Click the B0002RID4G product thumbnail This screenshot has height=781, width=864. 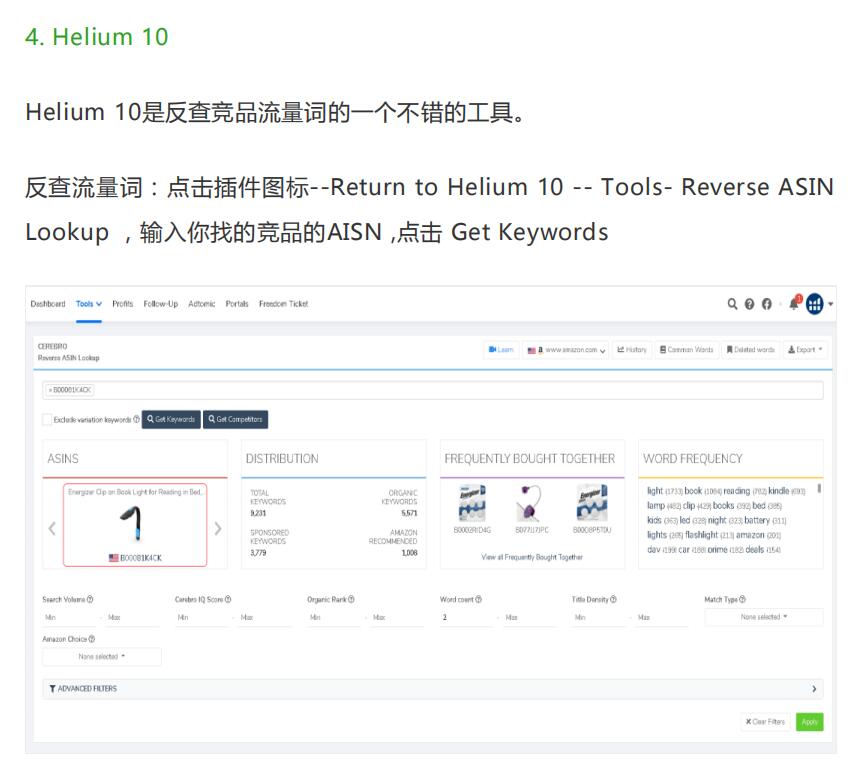(472, 503)
